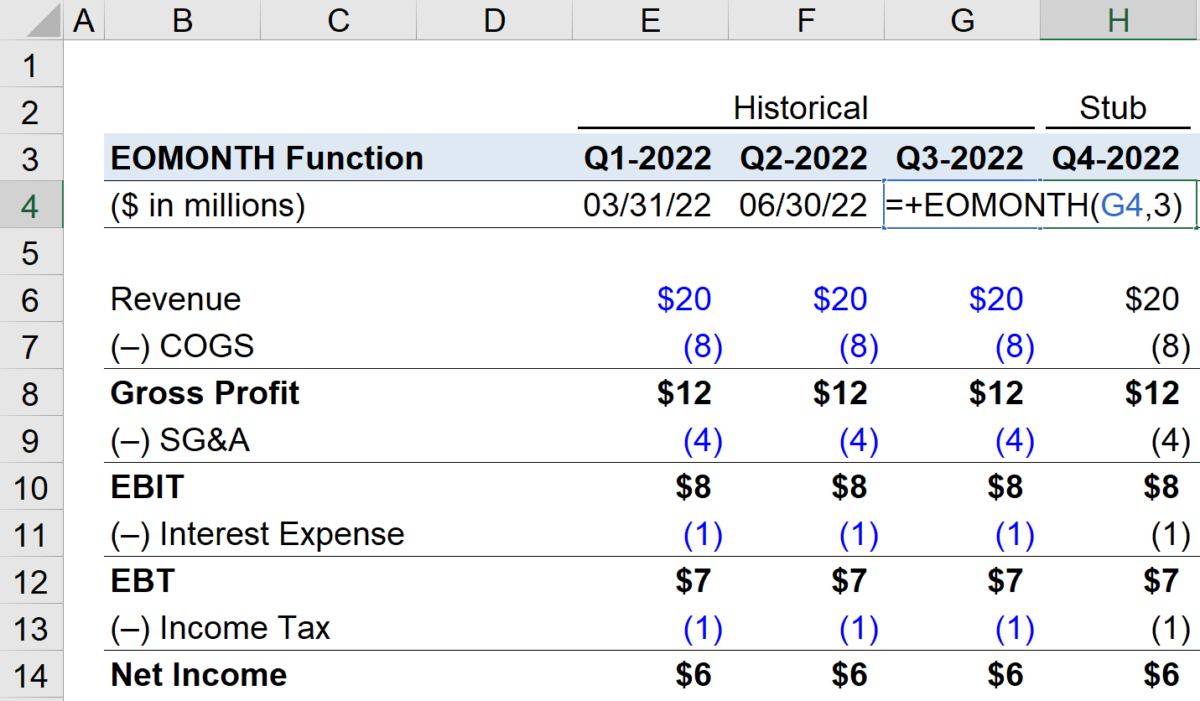The height and width of the screenshot is (701, 1200).
Task: Click row 4 header
Action: (31, 205)
